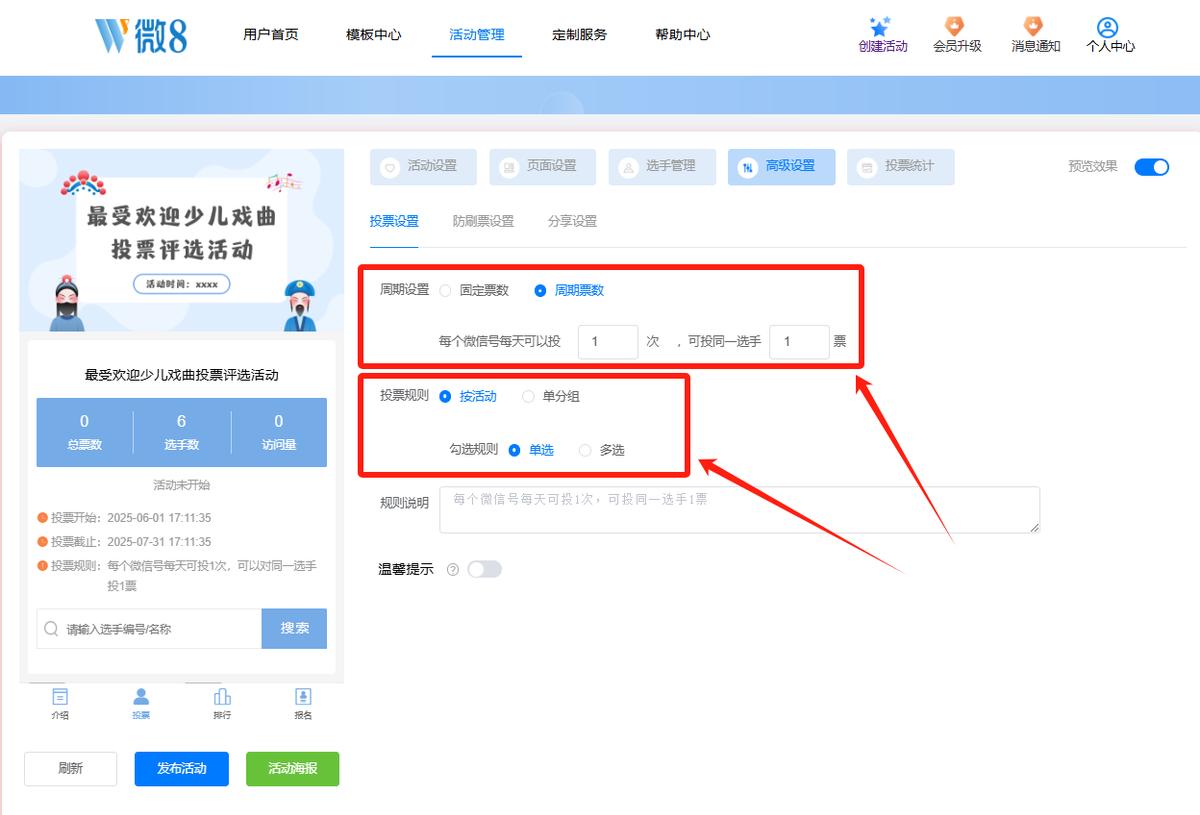1200x815 pixels.
Task: Click 投票截止 2025-07-31 date line
Action: [x=124, y=542]
